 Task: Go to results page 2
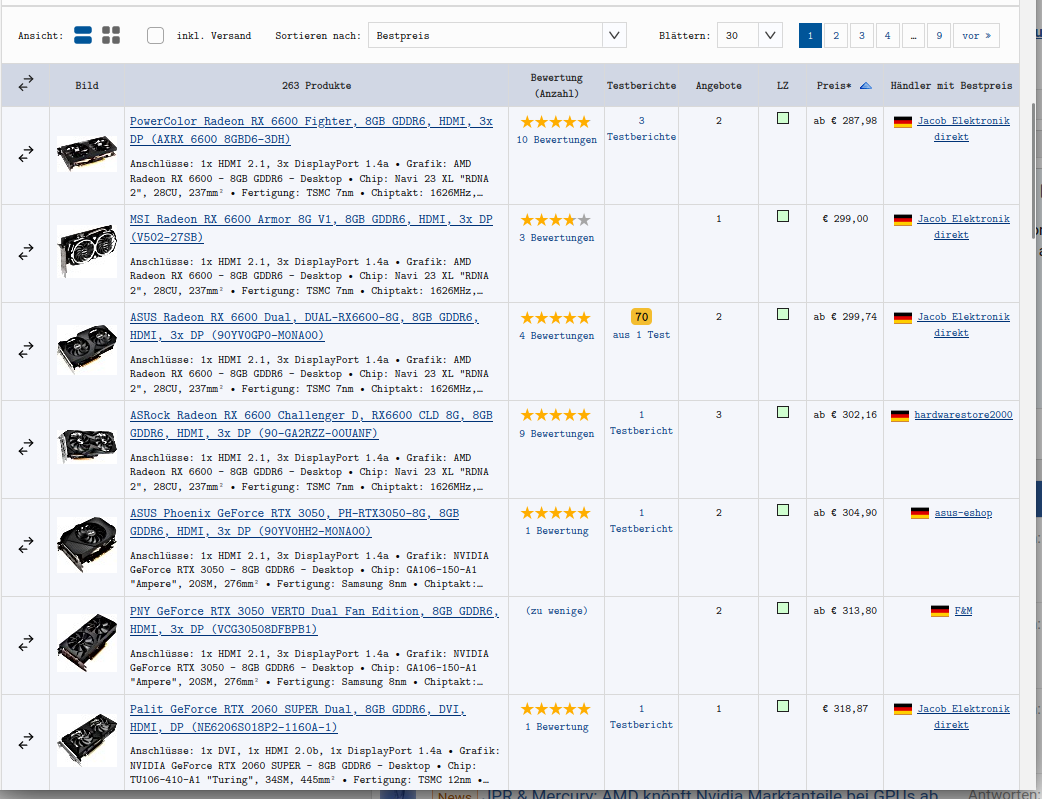click(836, 35)
